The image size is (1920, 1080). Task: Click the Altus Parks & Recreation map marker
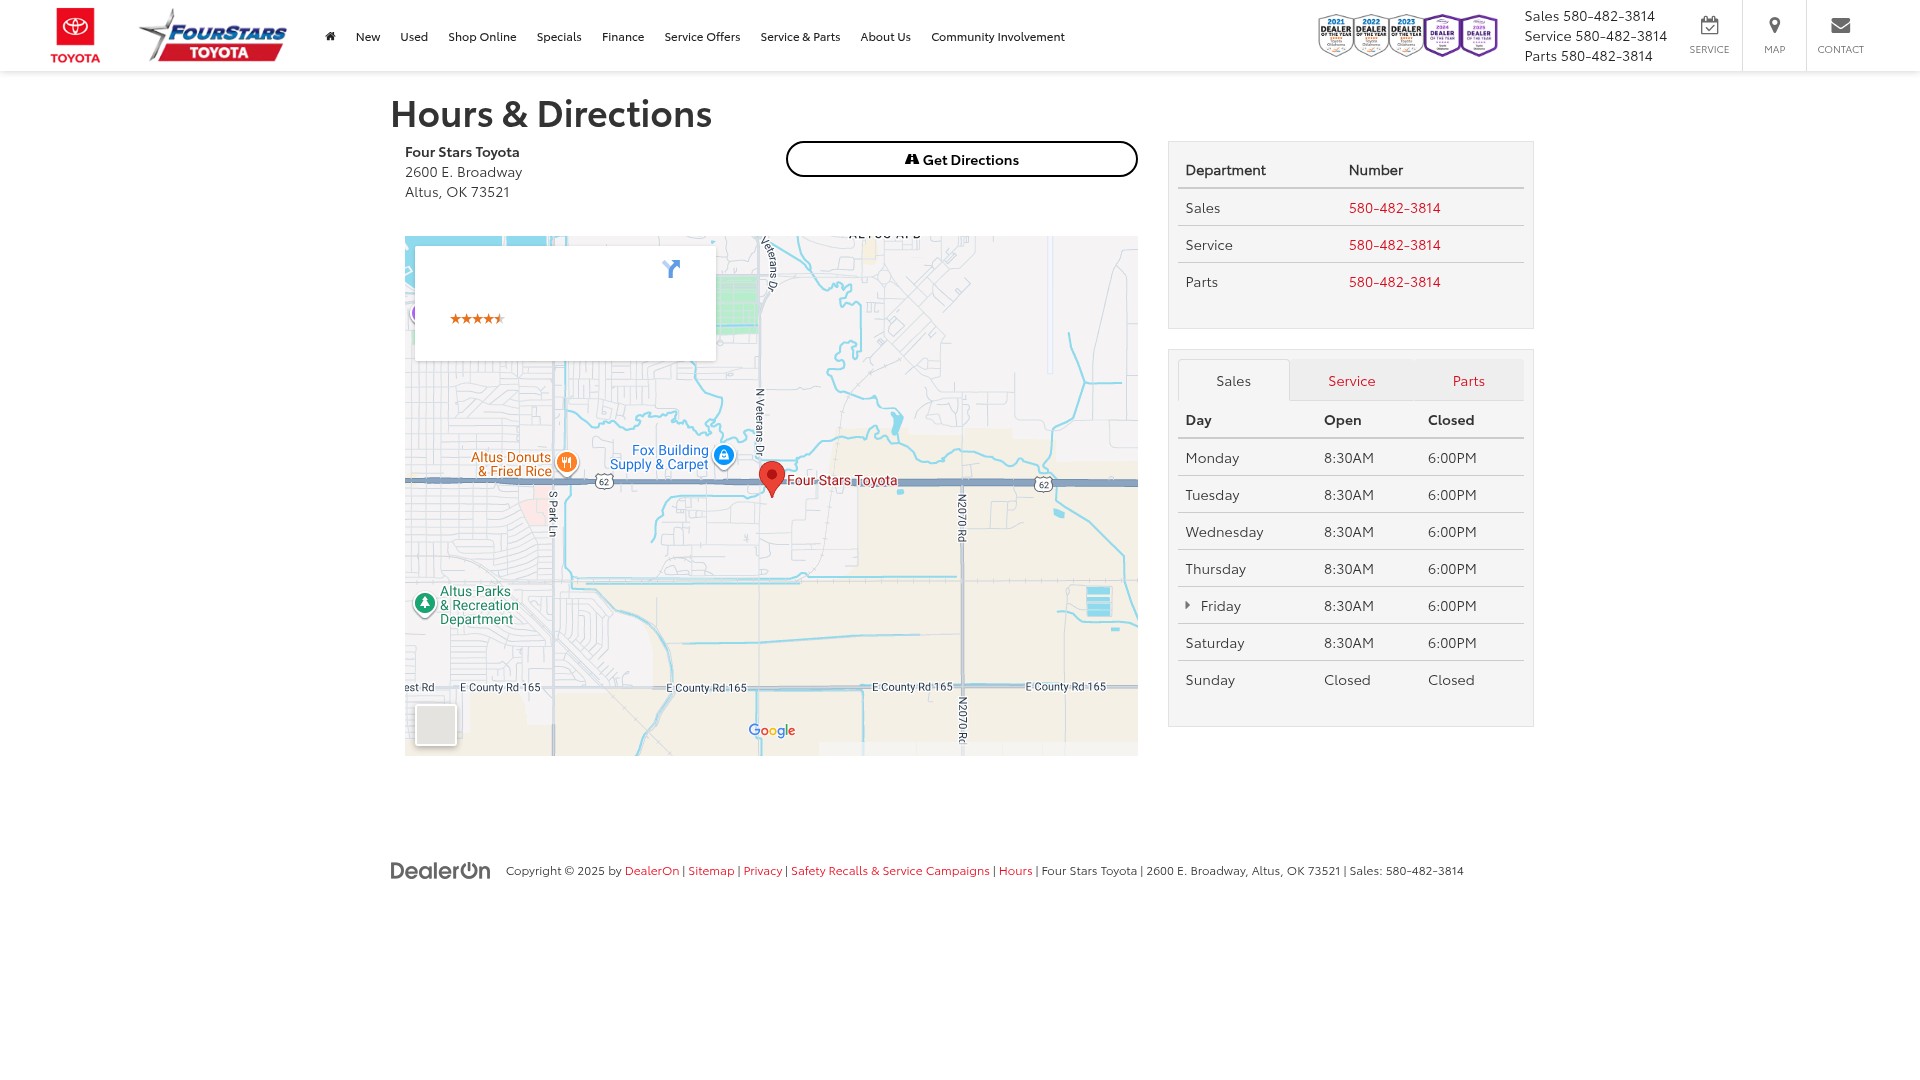[424, 604]
